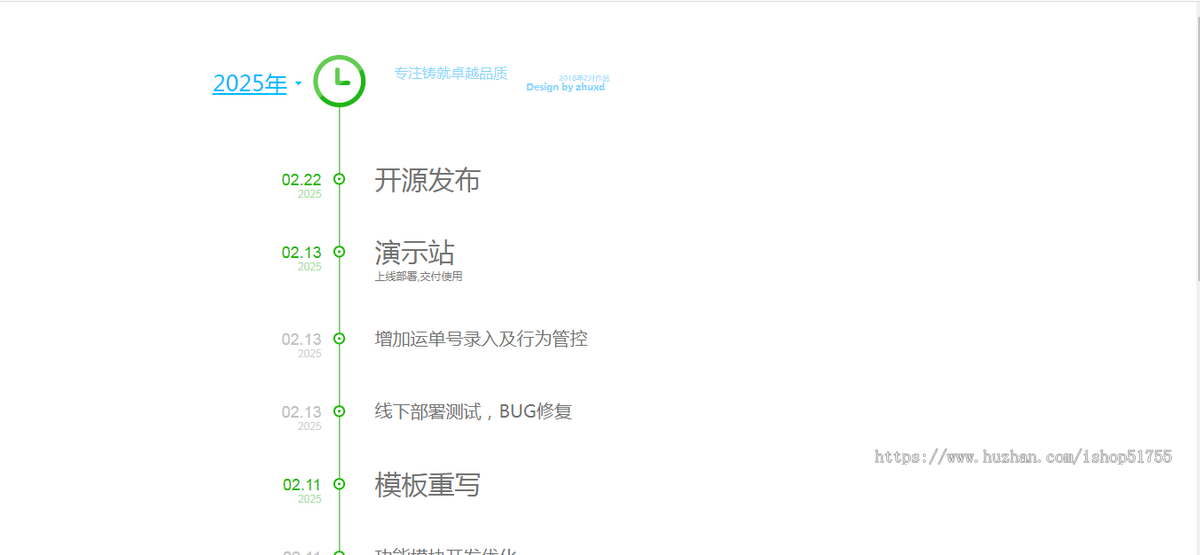Click the Design by zhuxd credit

(566, 87)
